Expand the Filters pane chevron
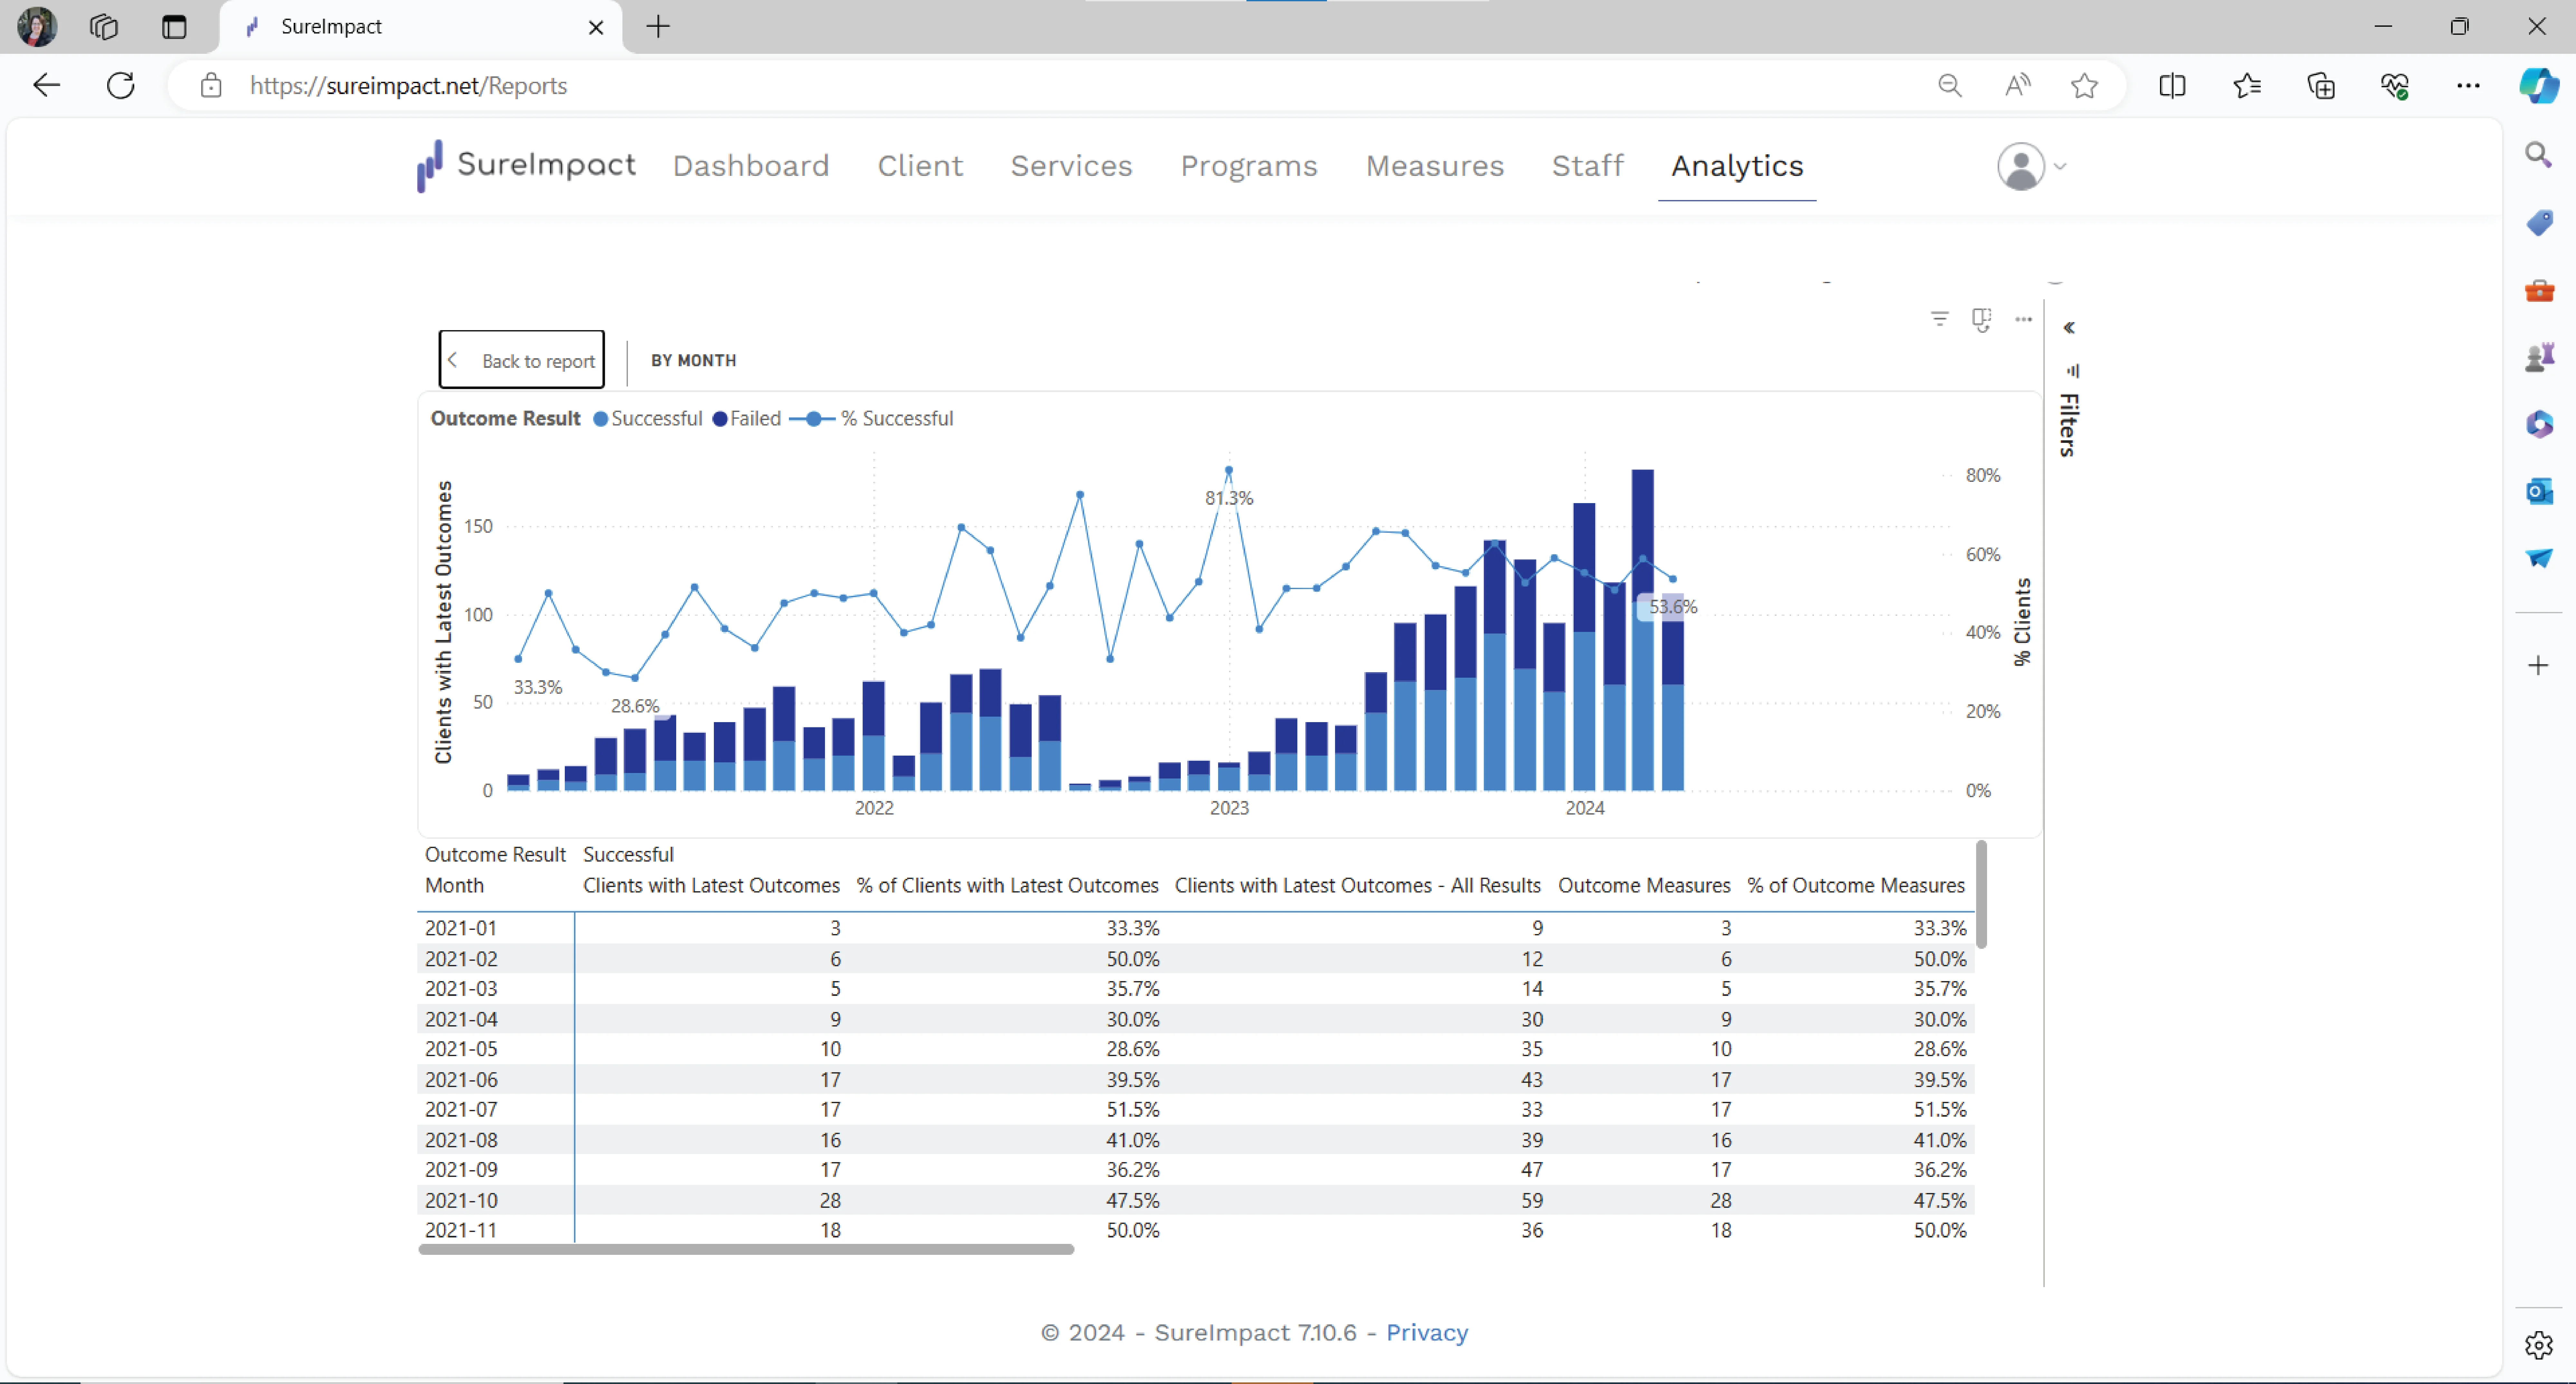The width and height of the screenshot is (2576, 1384). point(2069,328)
